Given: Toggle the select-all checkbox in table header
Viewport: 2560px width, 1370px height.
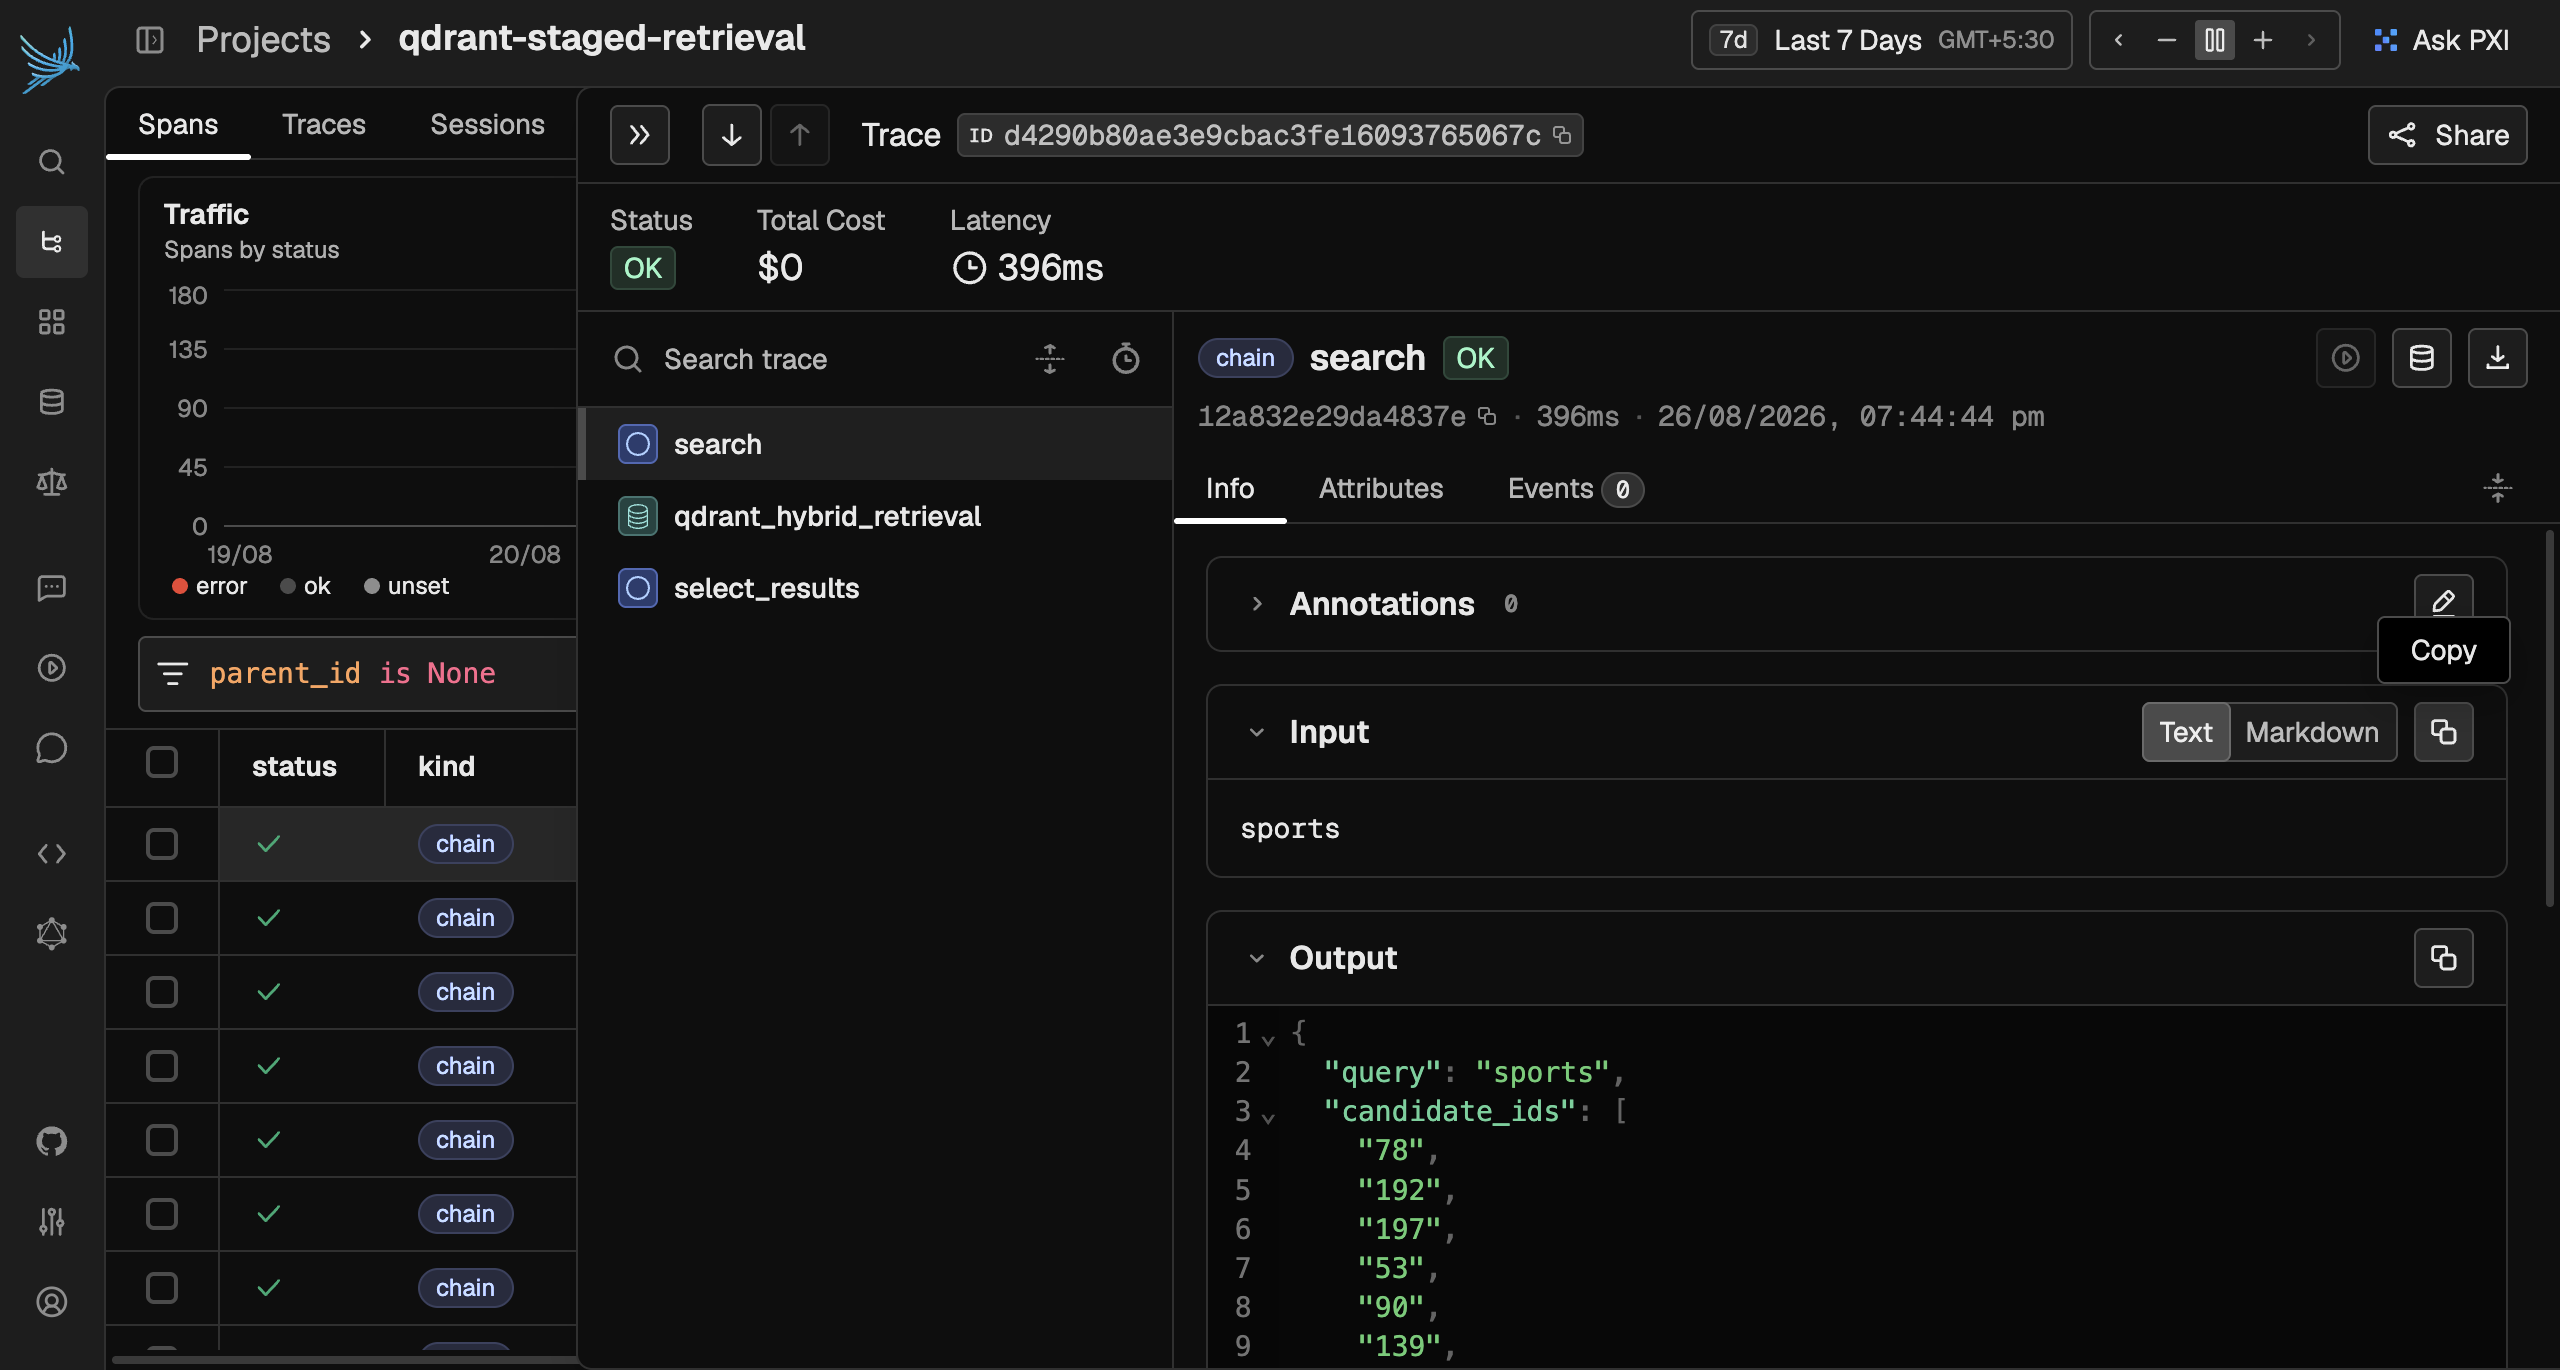Looking at the screenshot, I should click(162, 763).
